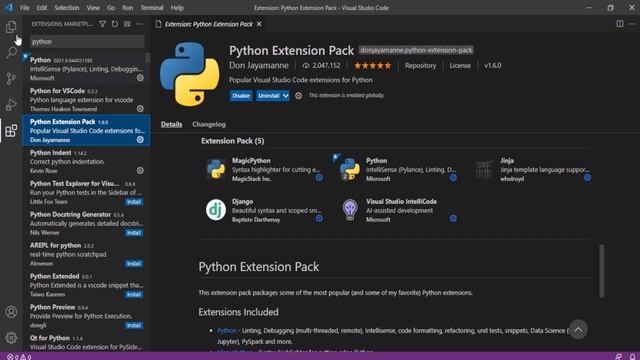Open the Search view in activity bar
The image size is (640, 360).
[x=11, y=52]
